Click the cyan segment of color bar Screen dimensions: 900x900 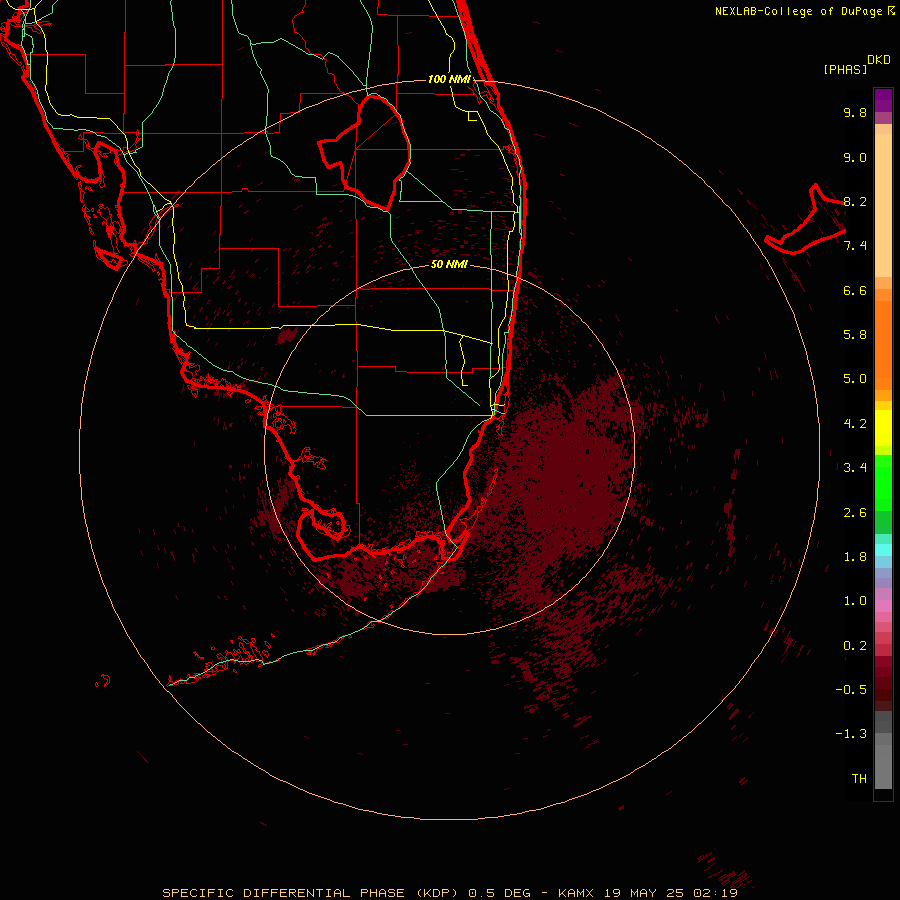pos(883,550)
